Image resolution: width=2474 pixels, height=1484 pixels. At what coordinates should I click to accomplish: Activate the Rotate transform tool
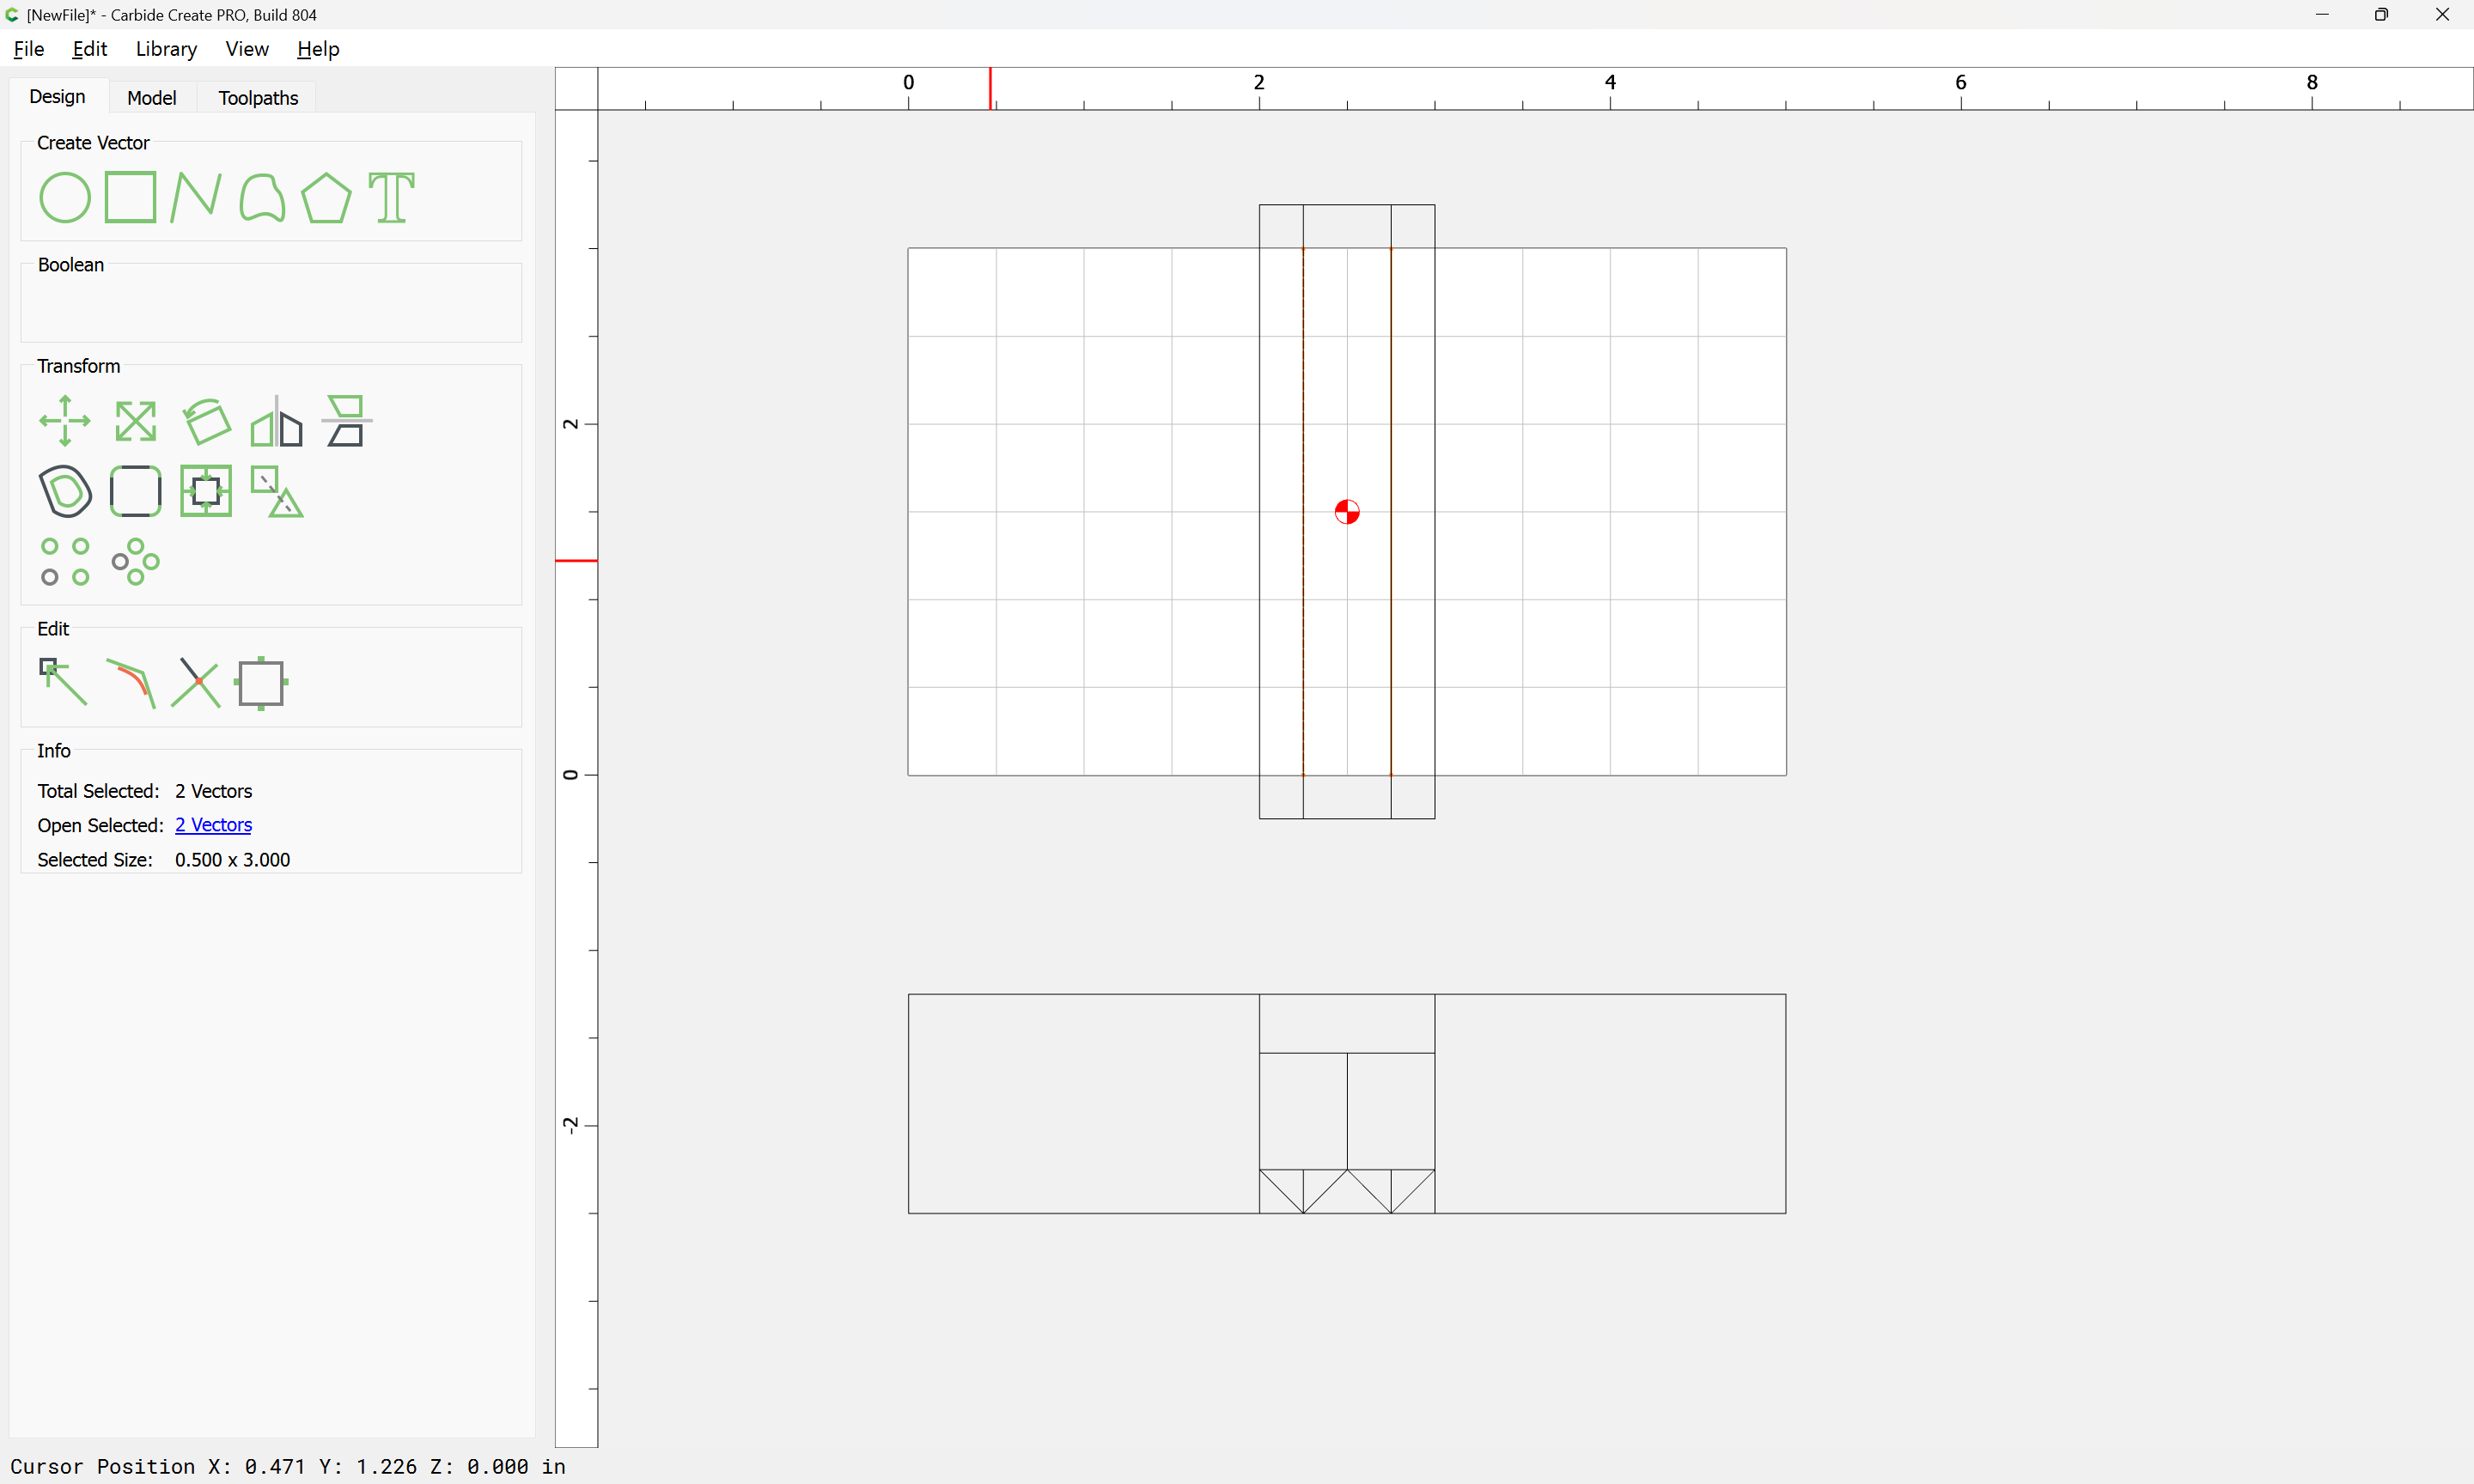pos(207,421)
